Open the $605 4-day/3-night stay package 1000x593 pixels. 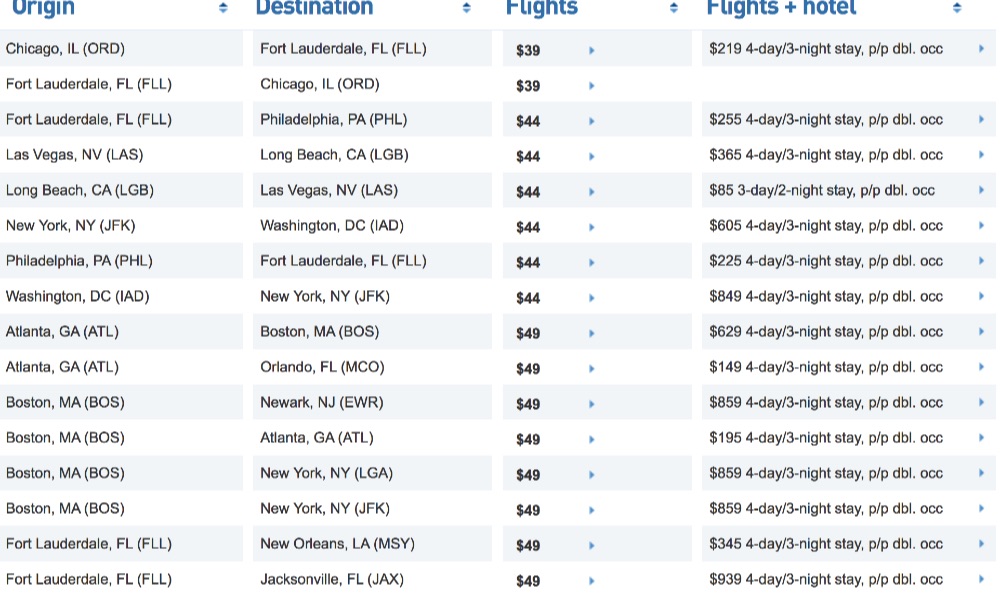pyautogui.click(x=825, y=226)
